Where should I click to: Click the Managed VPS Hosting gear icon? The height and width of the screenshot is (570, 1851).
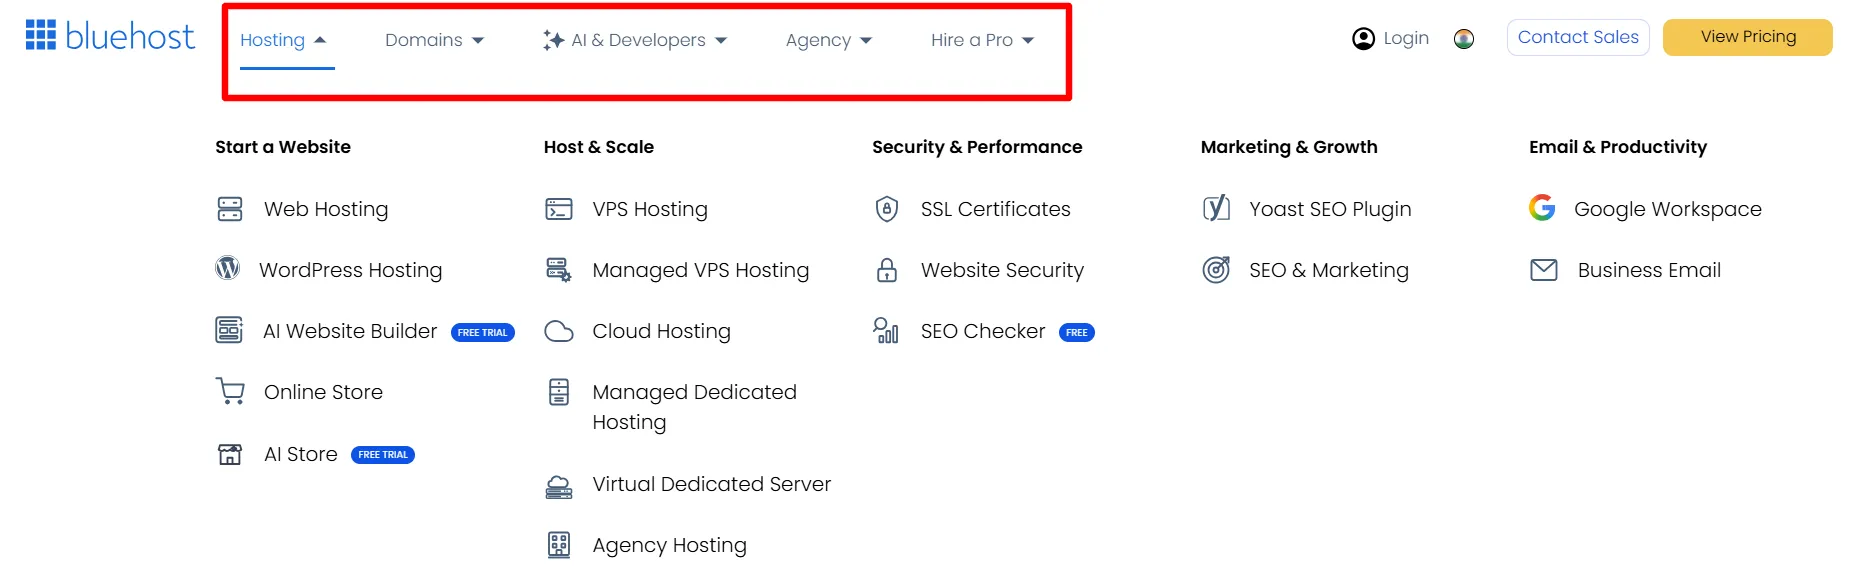[x=559, y=270]
